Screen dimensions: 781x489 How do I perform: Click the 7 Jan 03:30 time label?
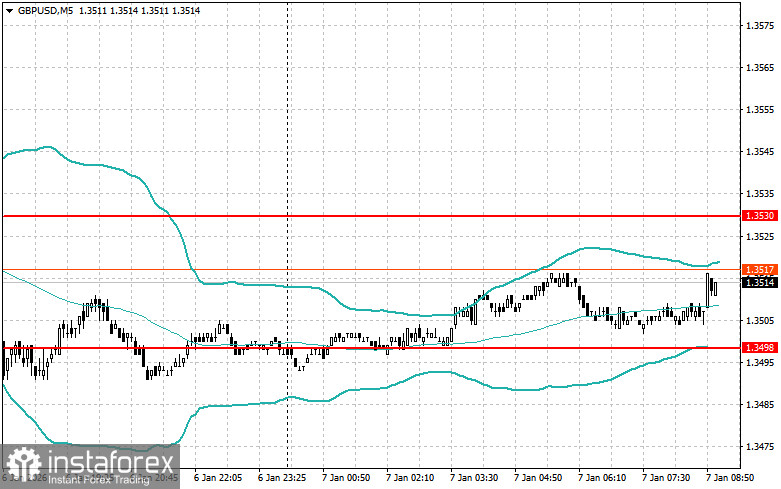474,478
